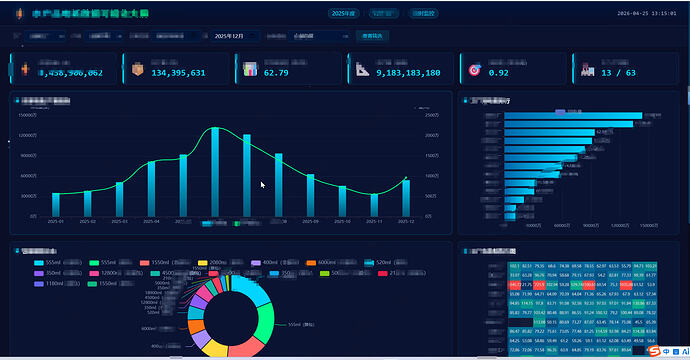Click the value 62.79
The width and height of the screenshot is (690, 360).
(x=276, y=73)
